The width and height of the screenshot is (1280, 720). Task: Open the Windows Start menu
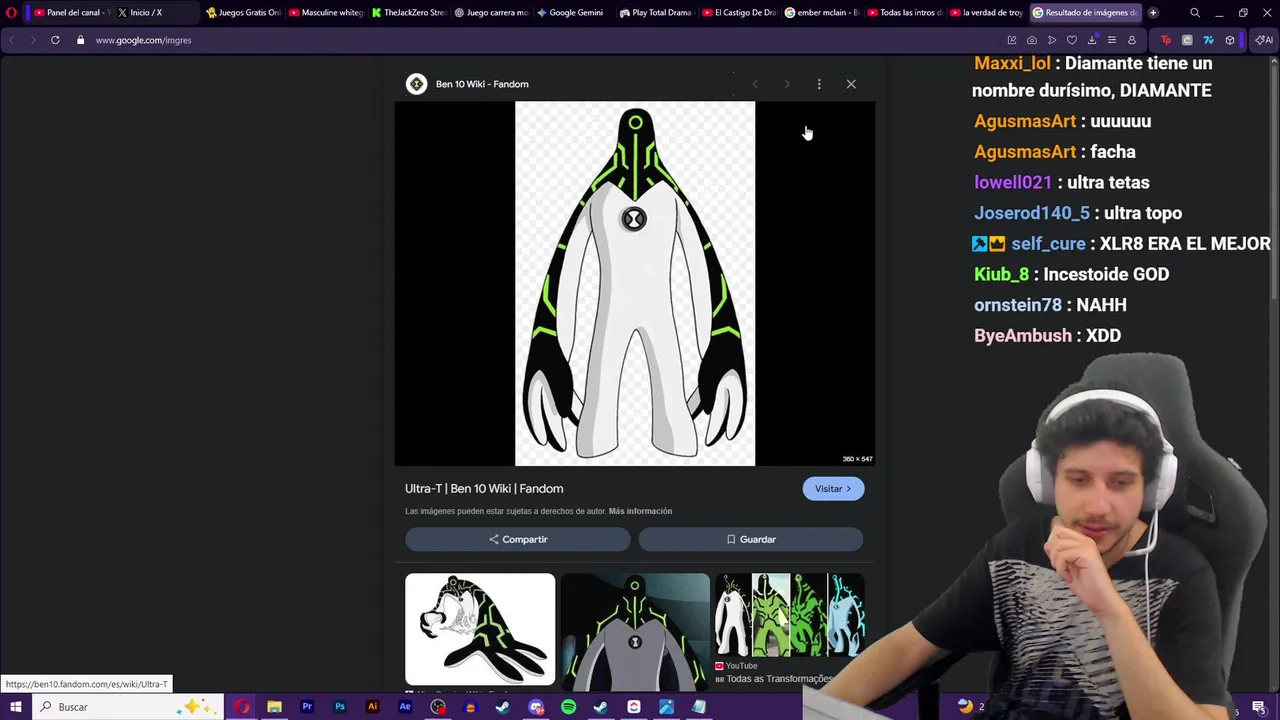[x=16, y=707]
